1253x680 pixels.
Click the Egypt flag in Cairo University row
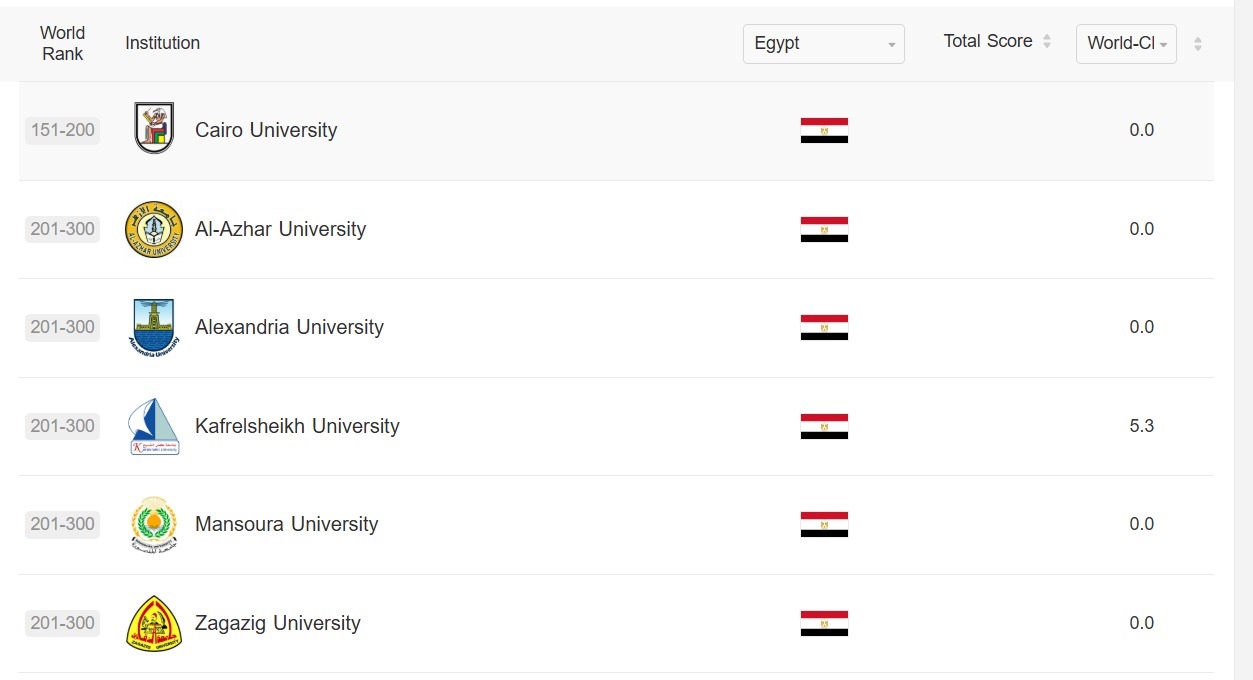click(x=824, y=130)
